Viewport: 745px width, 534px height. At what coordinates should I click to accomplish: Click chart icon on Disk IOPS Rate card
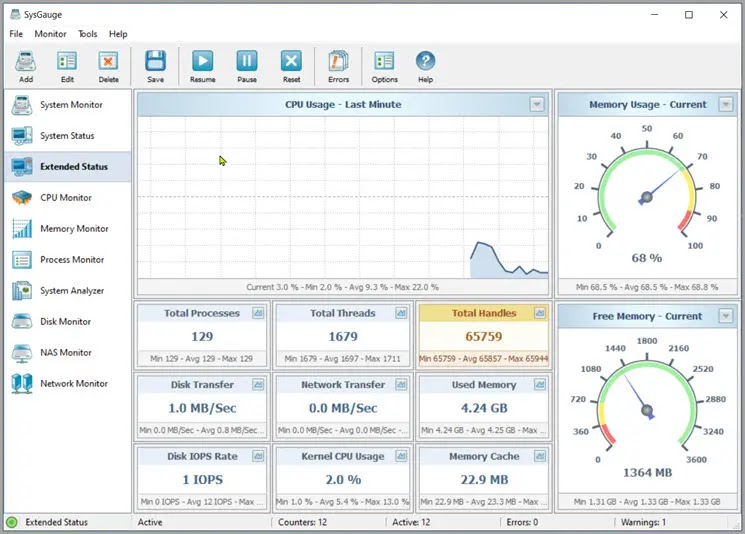coord(258,456)
